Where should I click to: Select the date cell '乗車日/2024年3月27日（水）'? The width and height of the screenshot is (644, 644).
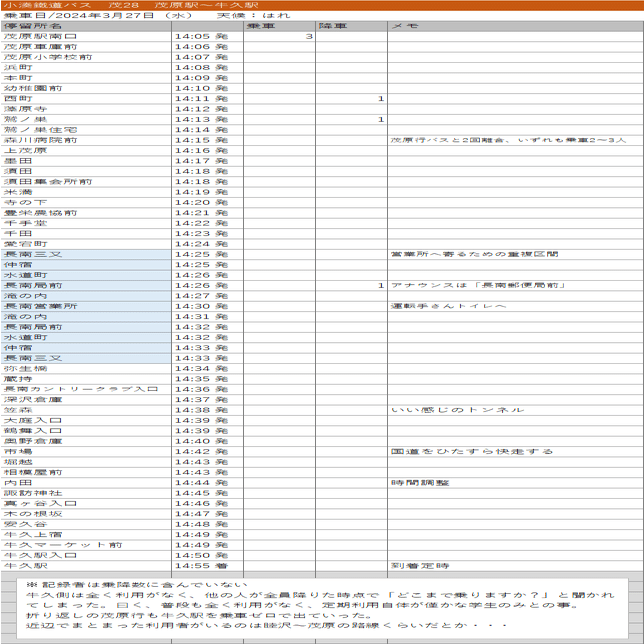pyautogui.click(x=98, y=16)
